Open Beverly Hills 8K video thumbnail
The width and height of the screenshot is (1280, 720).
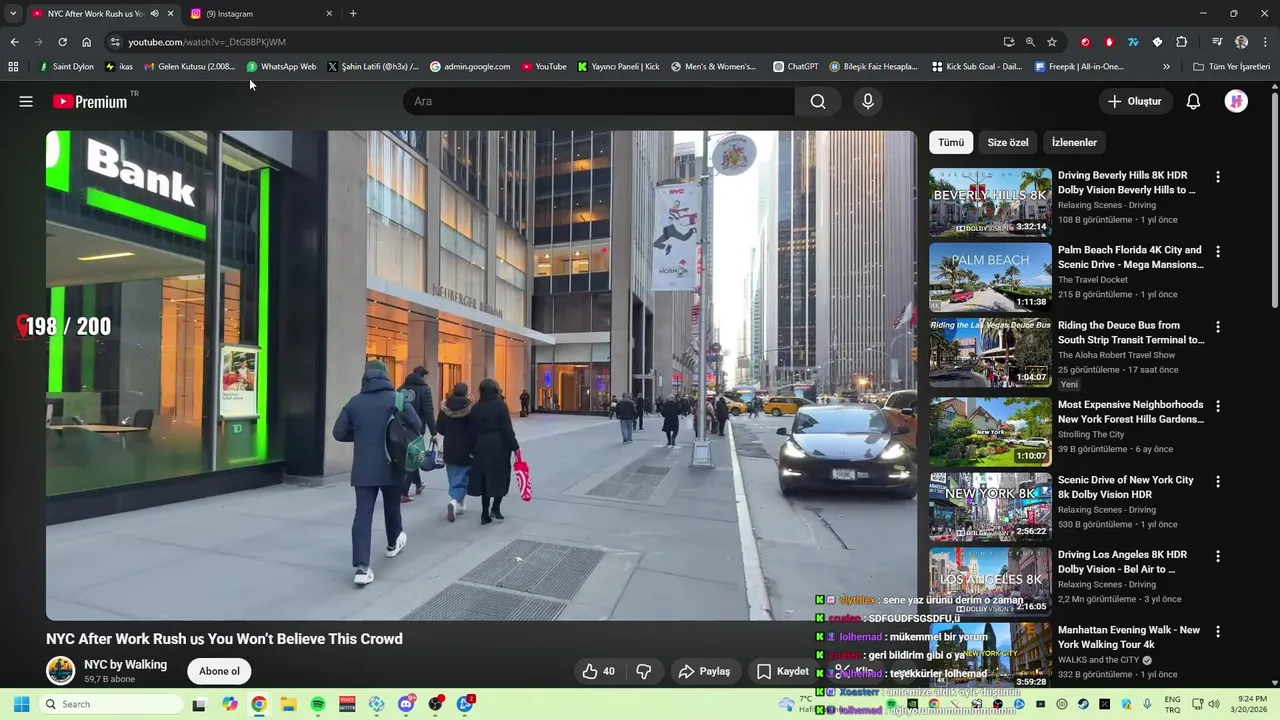click(990, 202)
